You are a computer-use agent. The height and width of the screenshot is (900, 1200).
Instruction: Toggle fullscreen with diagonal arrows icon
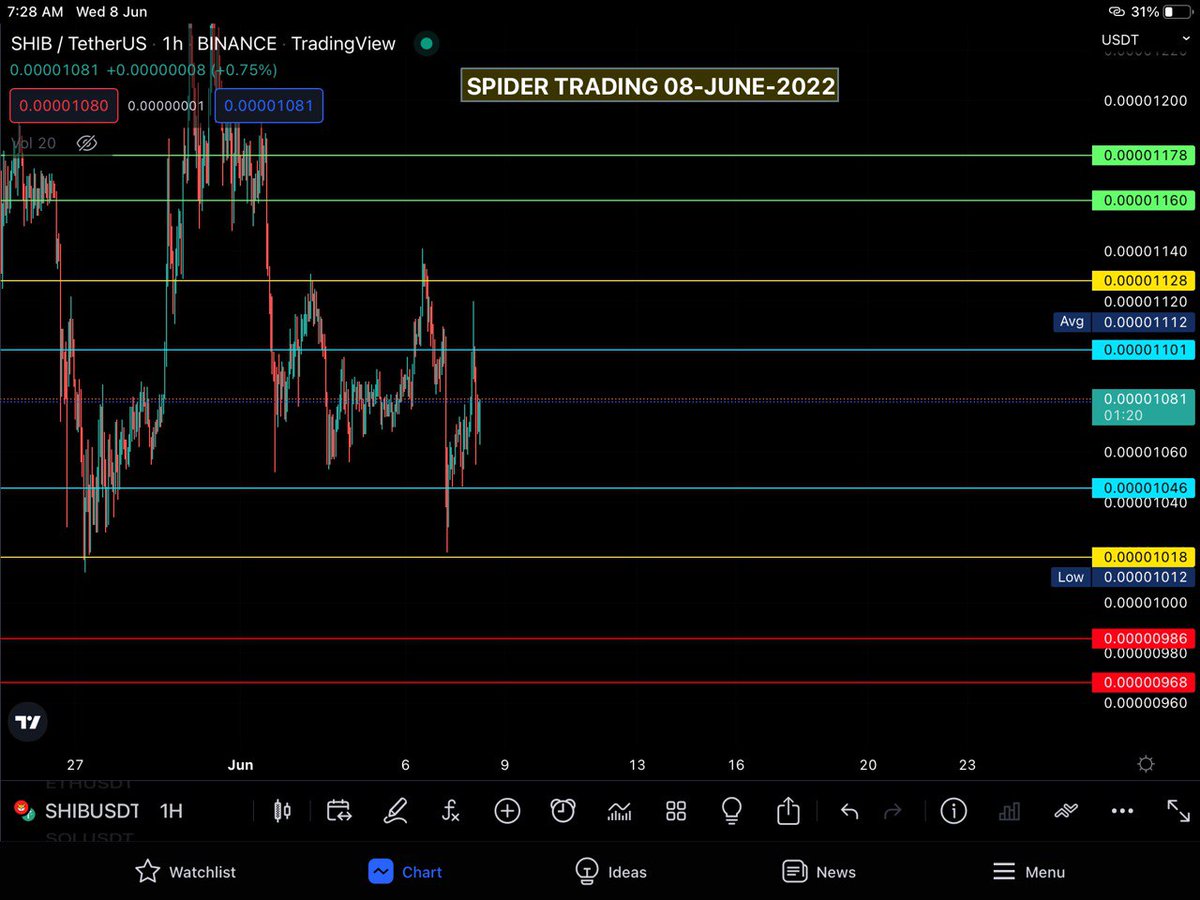1178,811
